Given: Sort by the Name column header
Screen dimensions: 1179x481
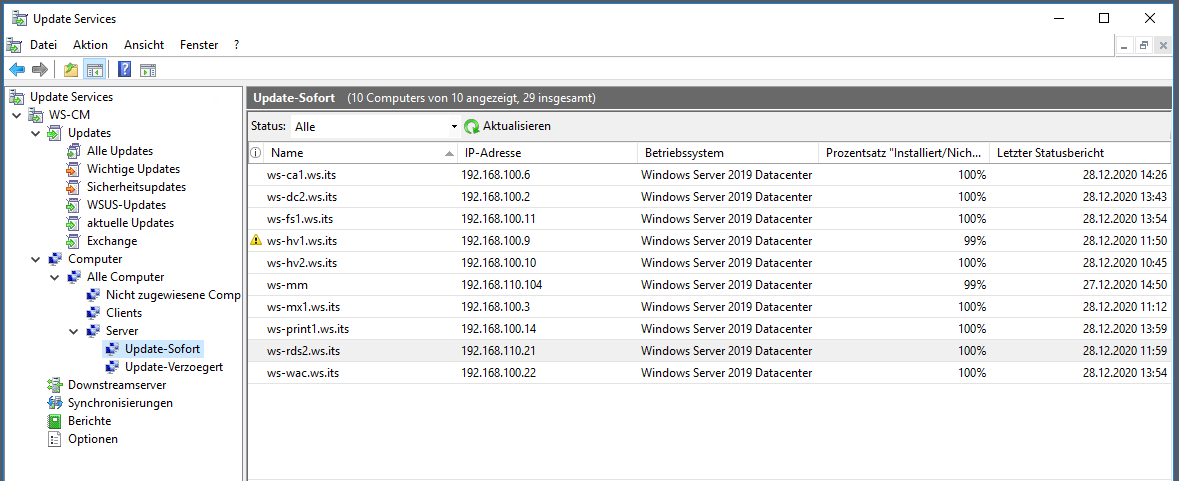Looking at the screenshot, I should [361, 153].
